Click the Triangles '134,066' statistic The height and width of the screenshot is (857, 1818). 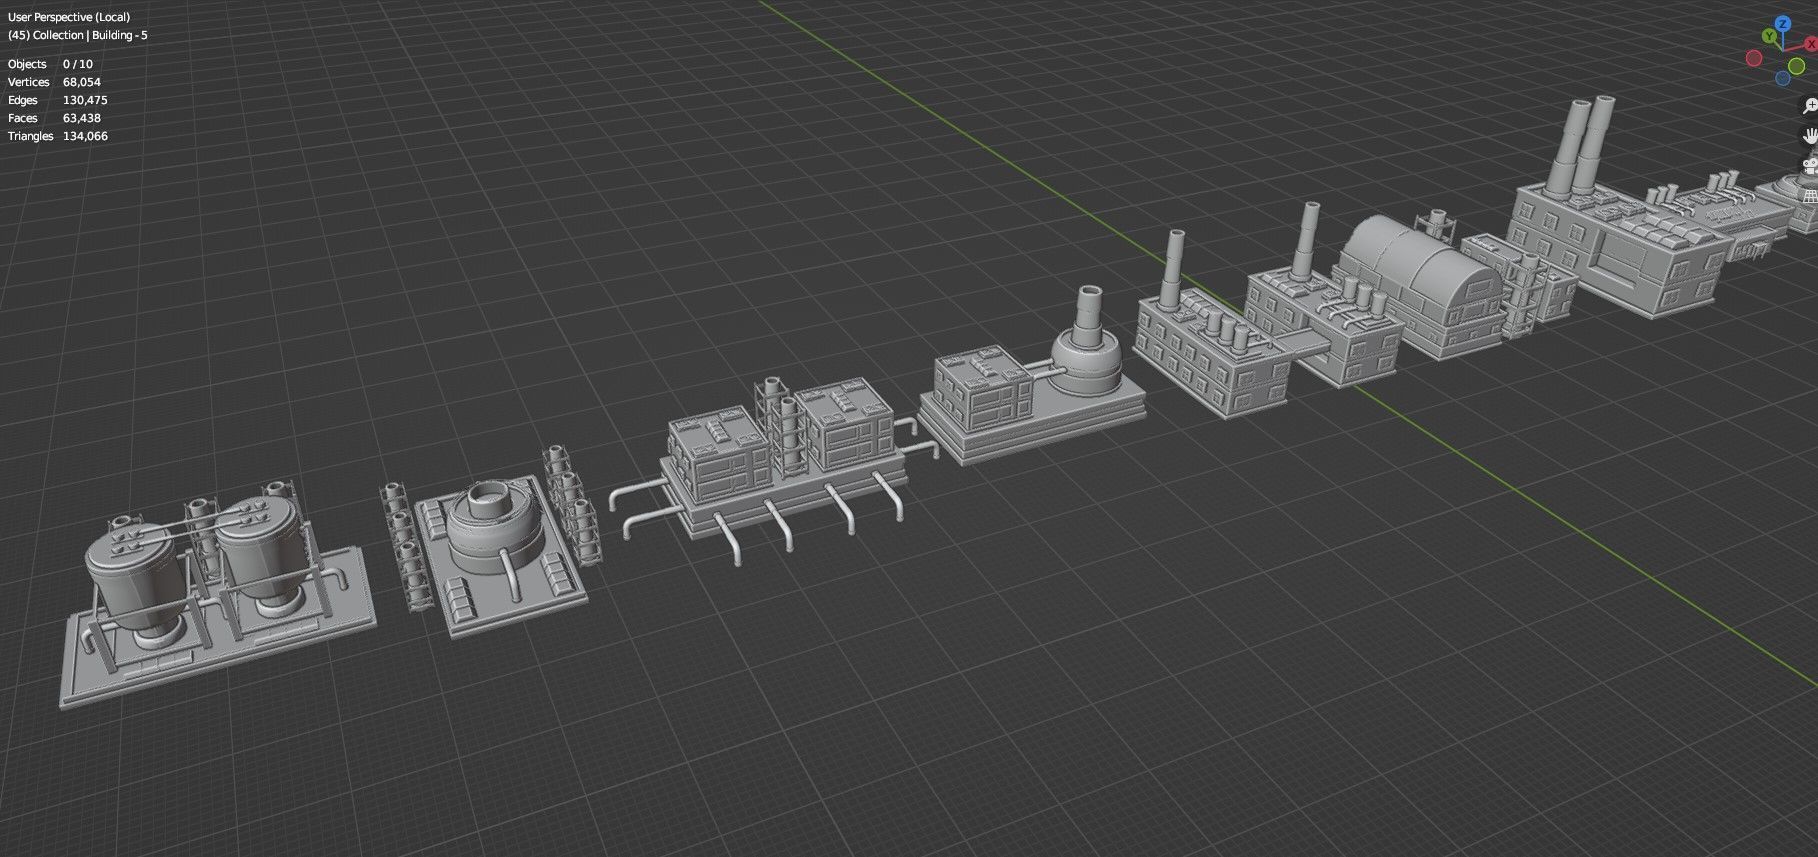click(x=85, y=136)
